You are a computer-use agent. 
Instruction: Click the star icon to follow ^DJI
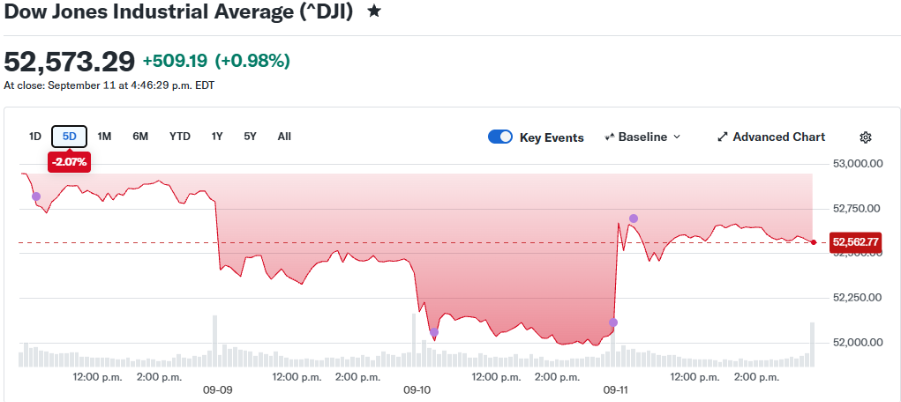click(374, 11)
